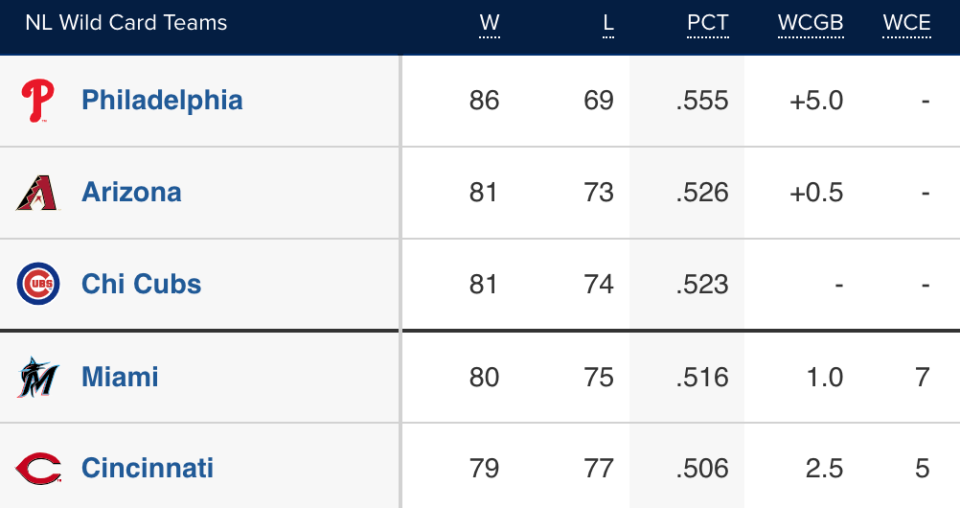Viewport: 960px width, 508px height.
Task: Click the Cincinnati Reds logo icon
Action: pyautogui.click(x=38, y=469)
